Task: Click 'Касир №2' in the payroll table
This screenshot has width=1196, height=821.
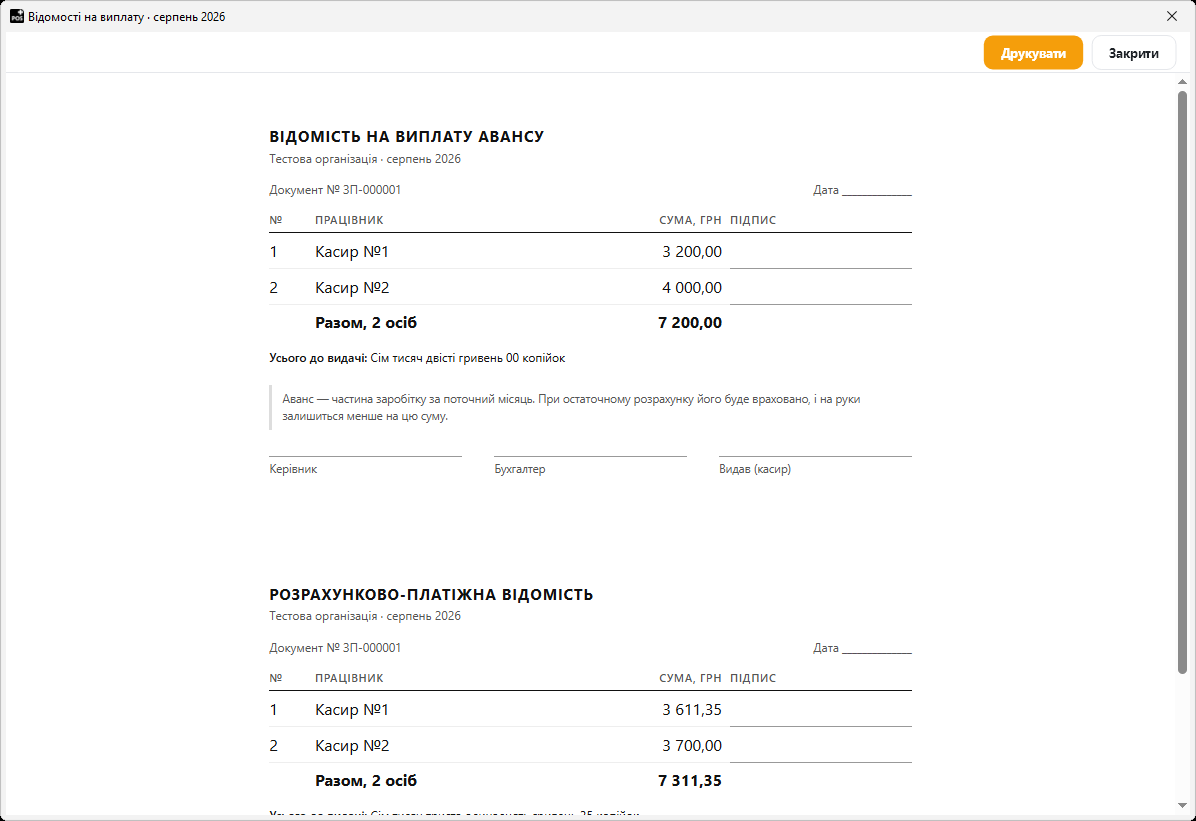Action: coord(352,745)
